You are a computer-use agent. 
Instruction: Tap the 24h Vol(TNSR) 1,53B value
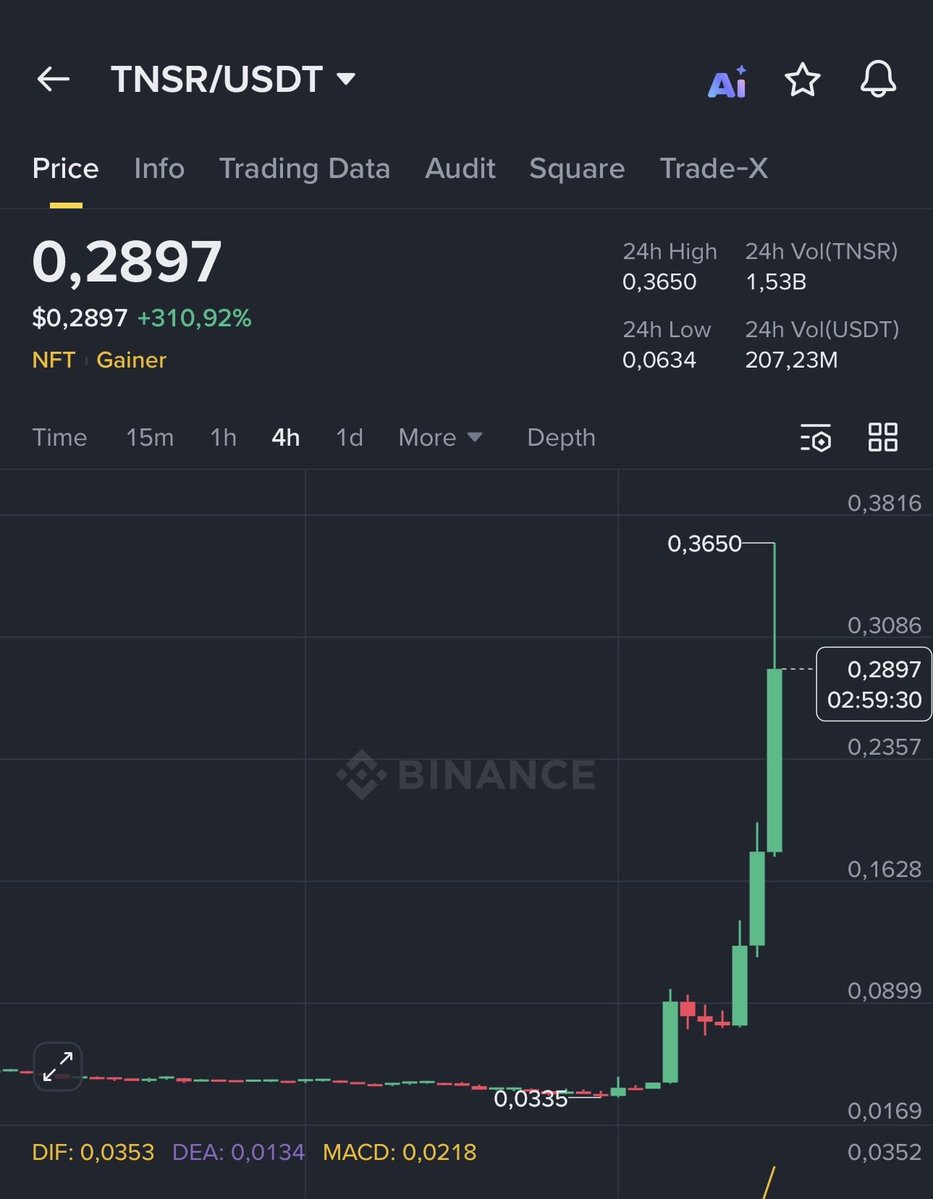coord(775,282)
